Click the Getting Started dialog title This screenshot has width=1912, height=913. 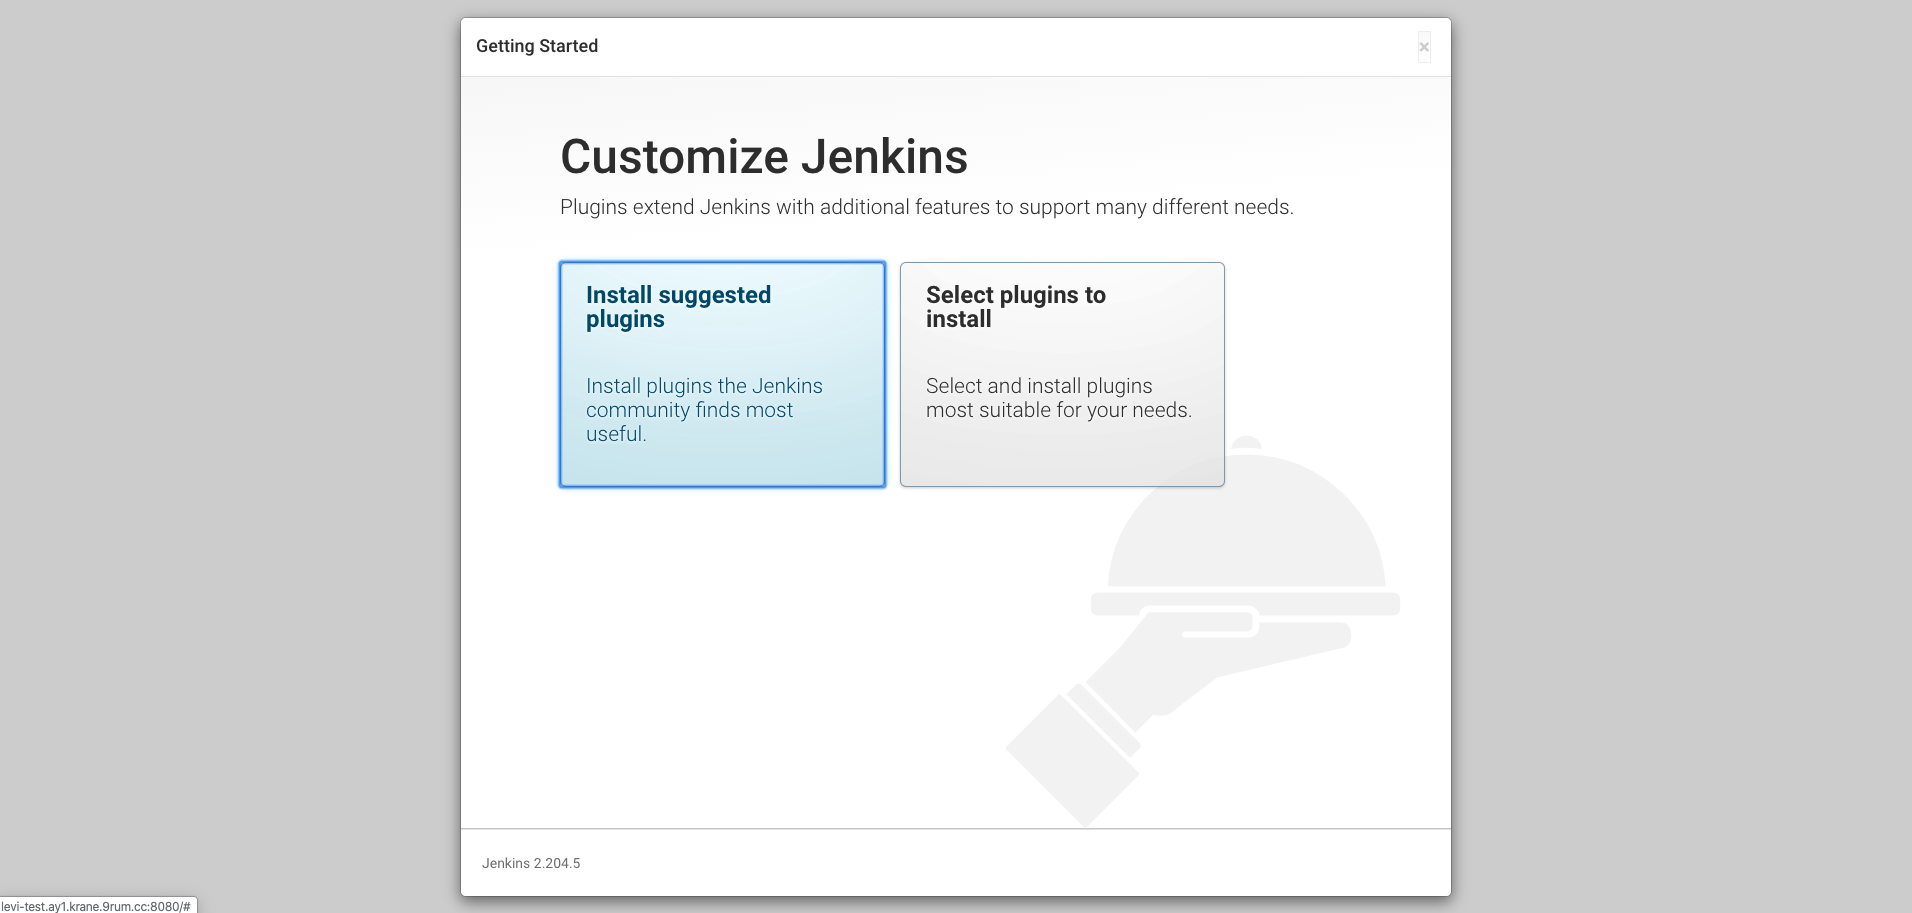point(537,46)
